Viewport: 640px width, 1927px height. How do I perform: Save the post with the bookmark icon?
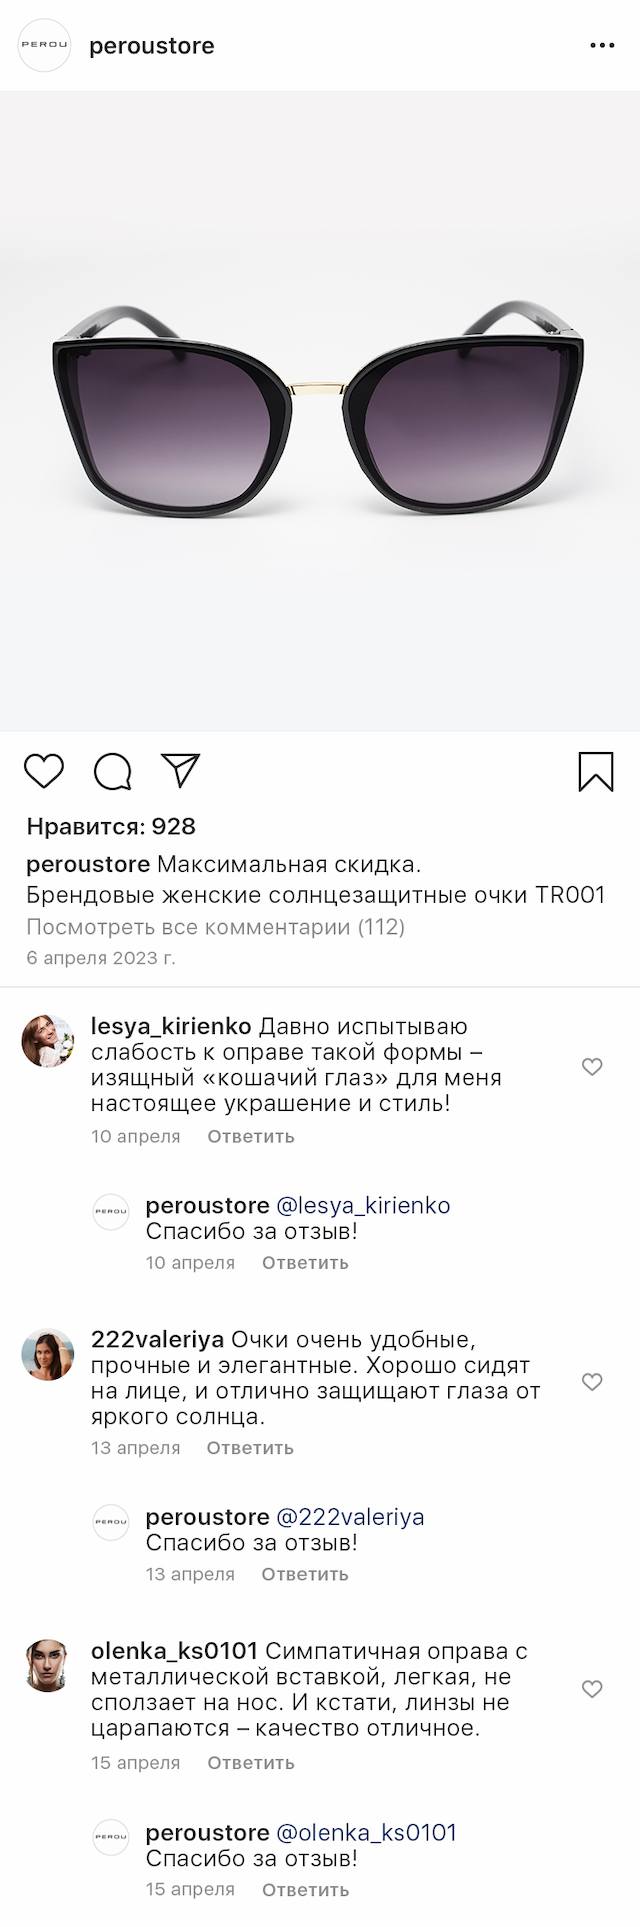596,771
